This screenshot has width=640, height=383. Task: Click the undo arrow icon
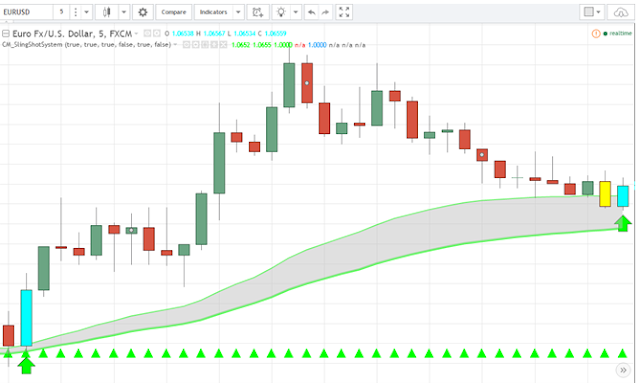[312, 12]
